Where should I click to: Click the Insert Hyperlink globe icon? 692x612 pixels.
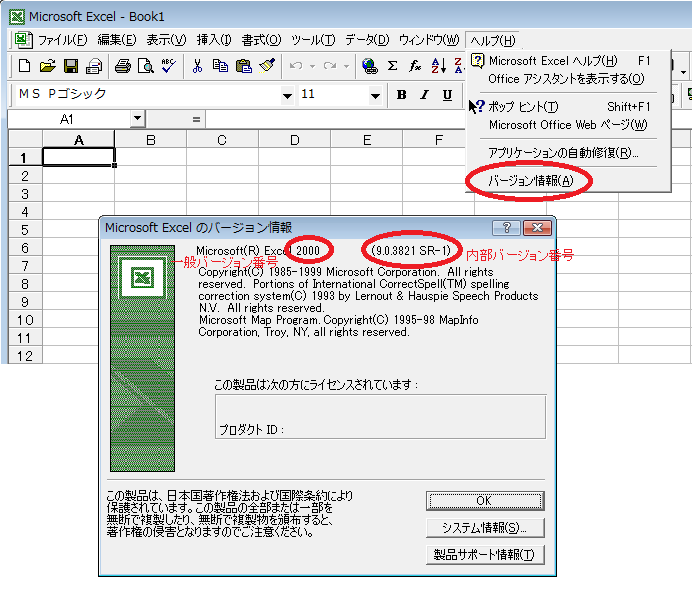pos(369,66)
